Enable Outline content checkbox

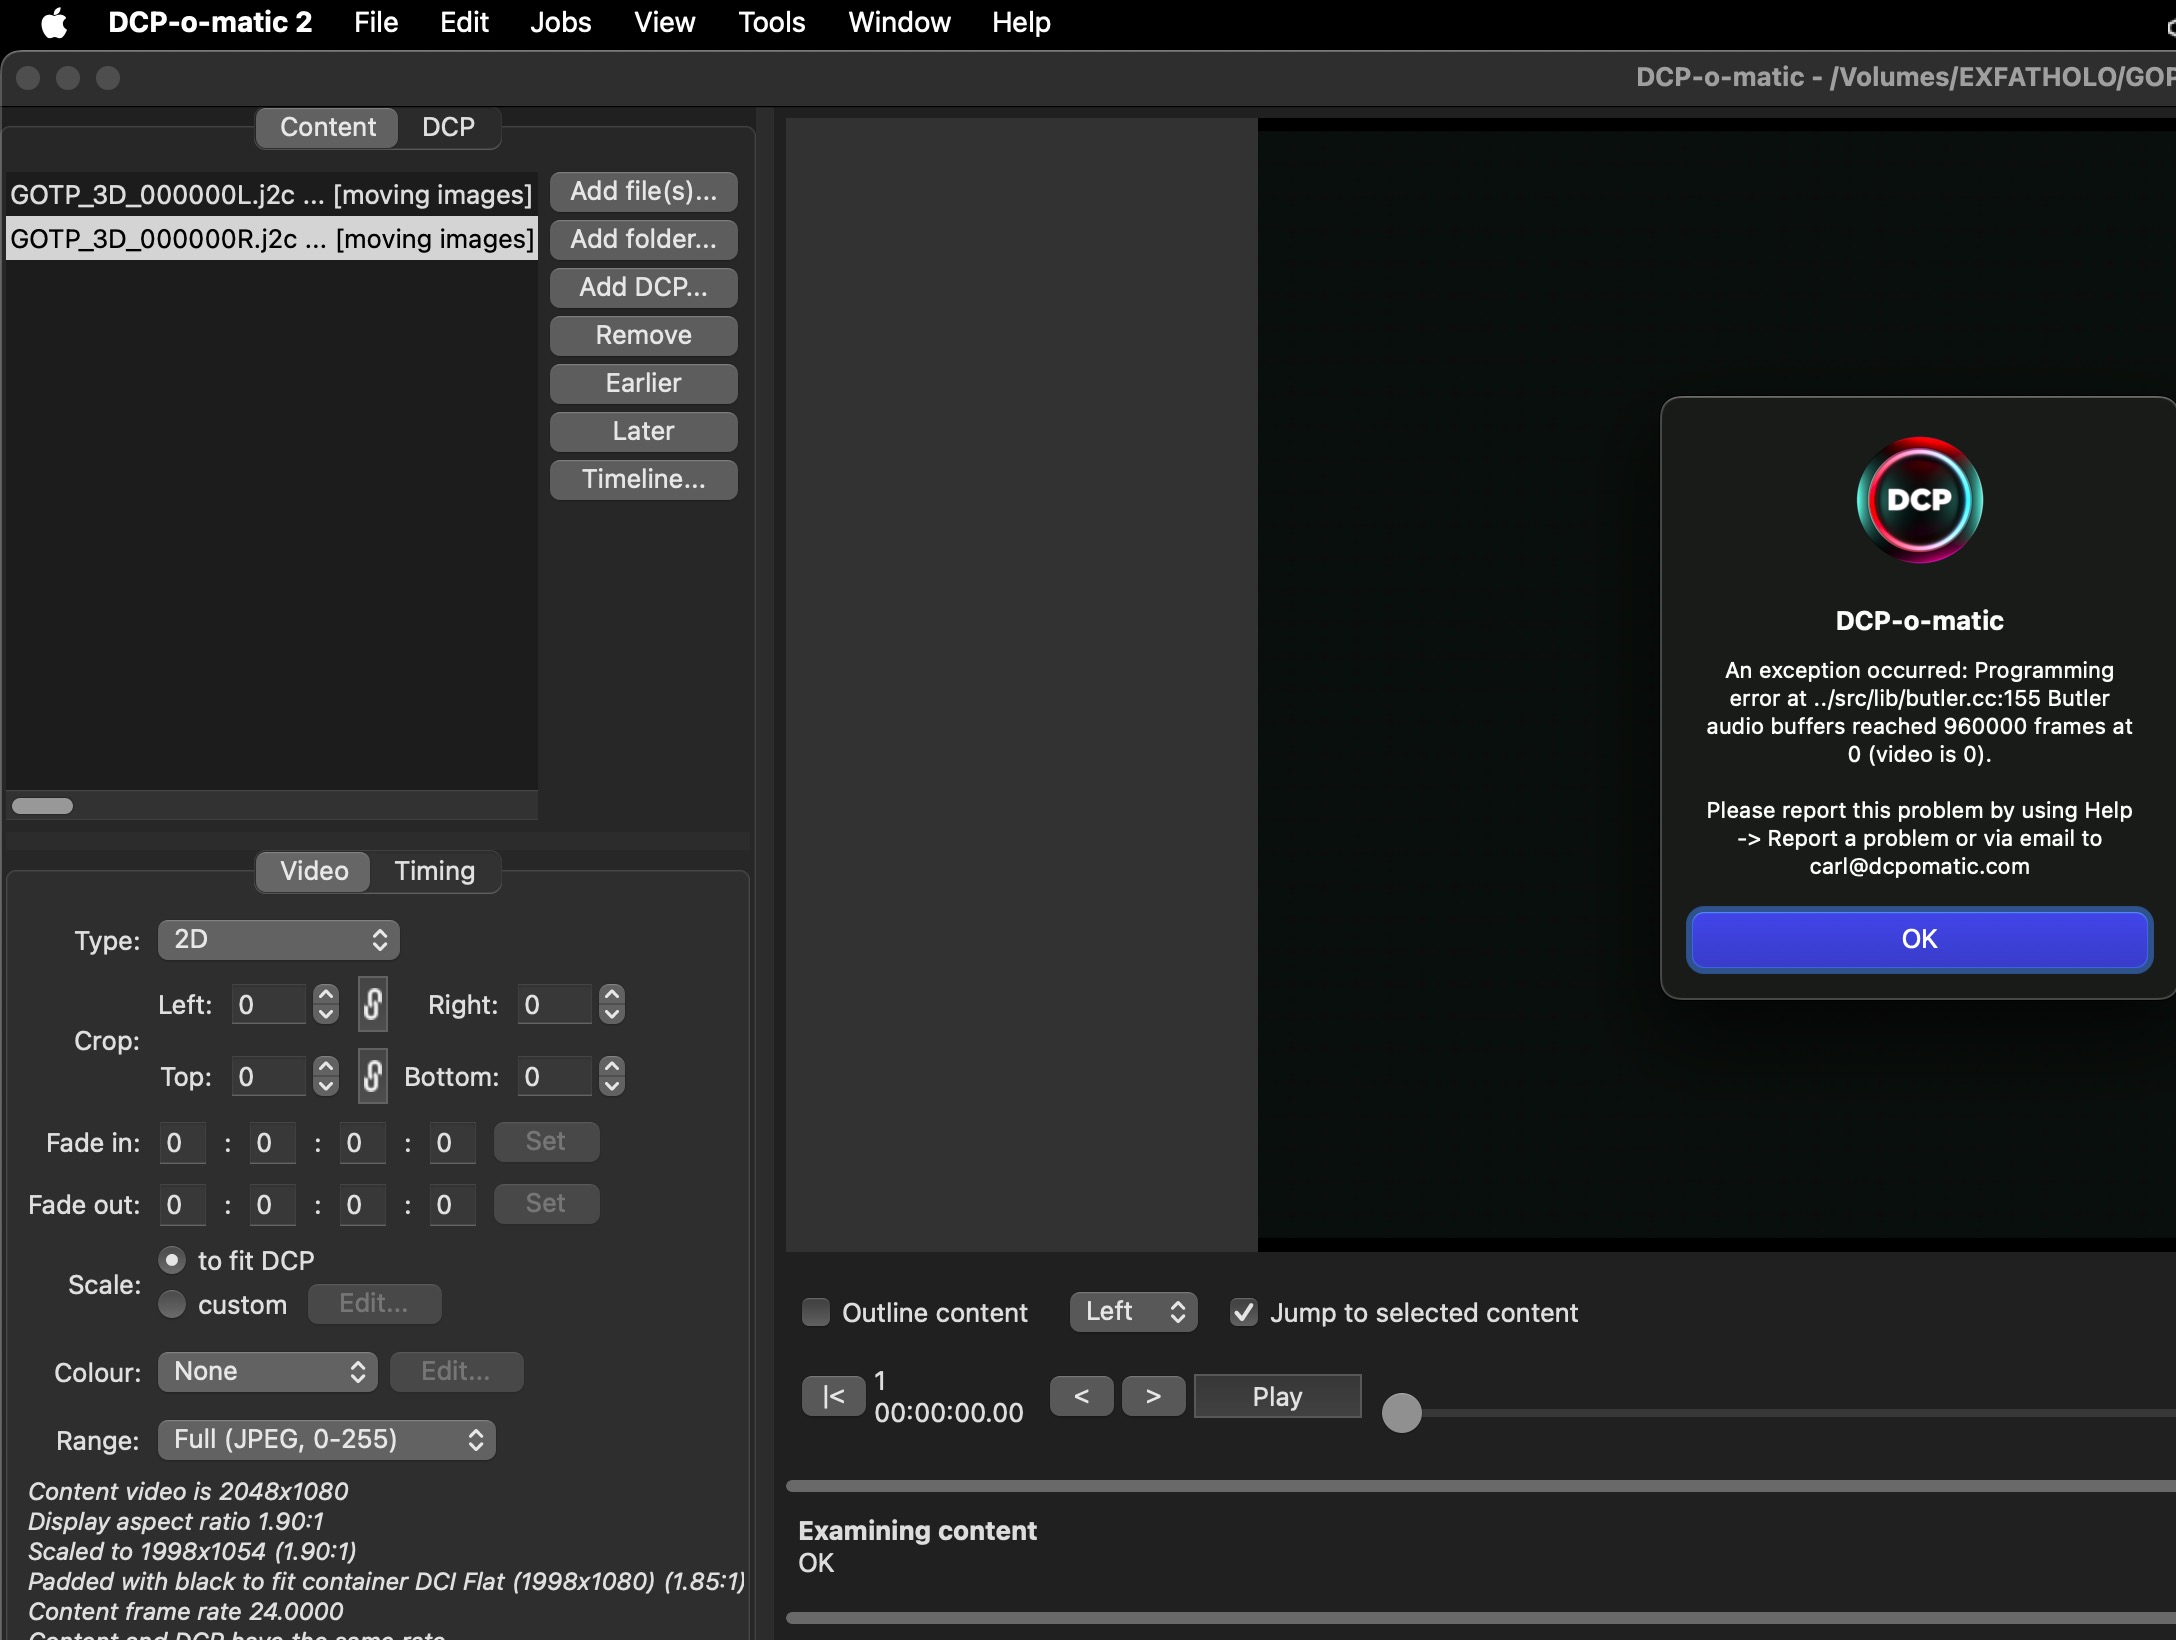coord(816,1312)
